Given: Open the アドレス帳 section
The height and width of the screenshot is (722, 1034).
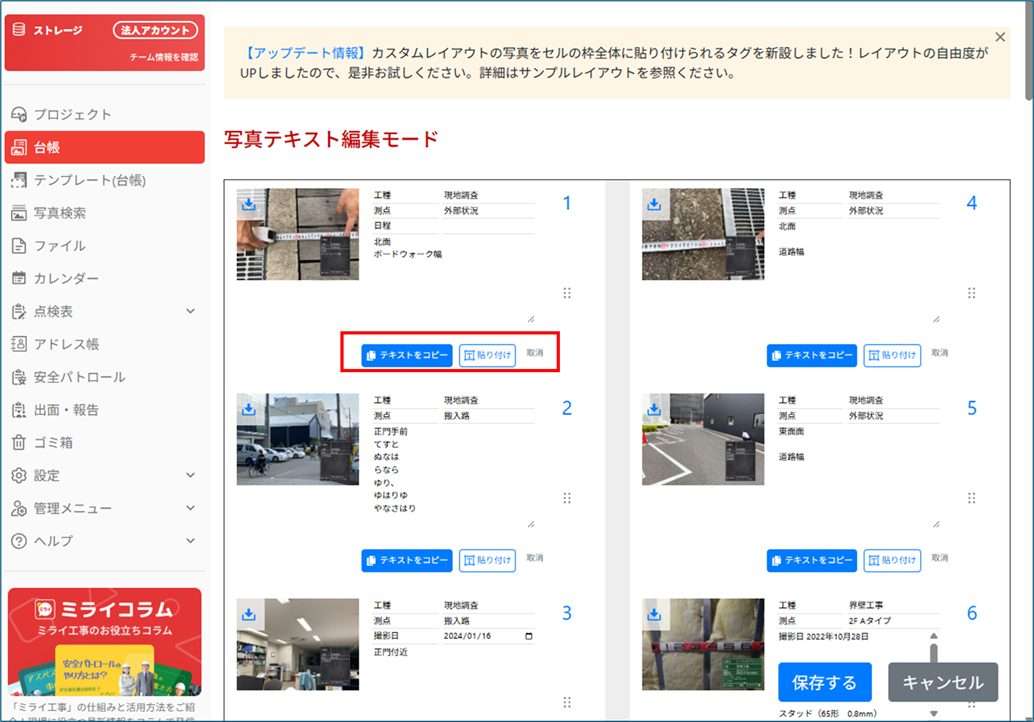Looking at the screenshot, I should [x=104, y=344].
